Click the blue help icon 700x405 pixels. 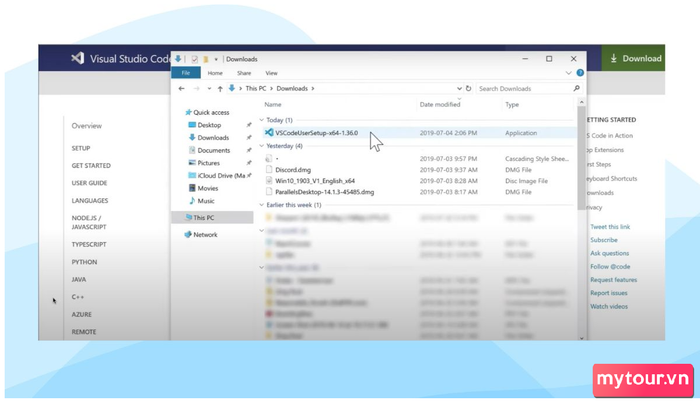pos(580,73)
